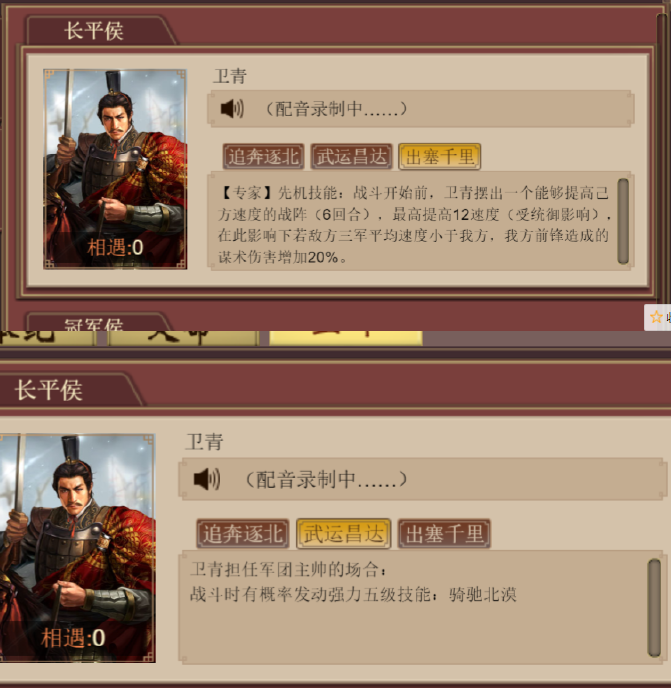
Task: Click highlighted yellow tab in middle strip
Action: 346,338
